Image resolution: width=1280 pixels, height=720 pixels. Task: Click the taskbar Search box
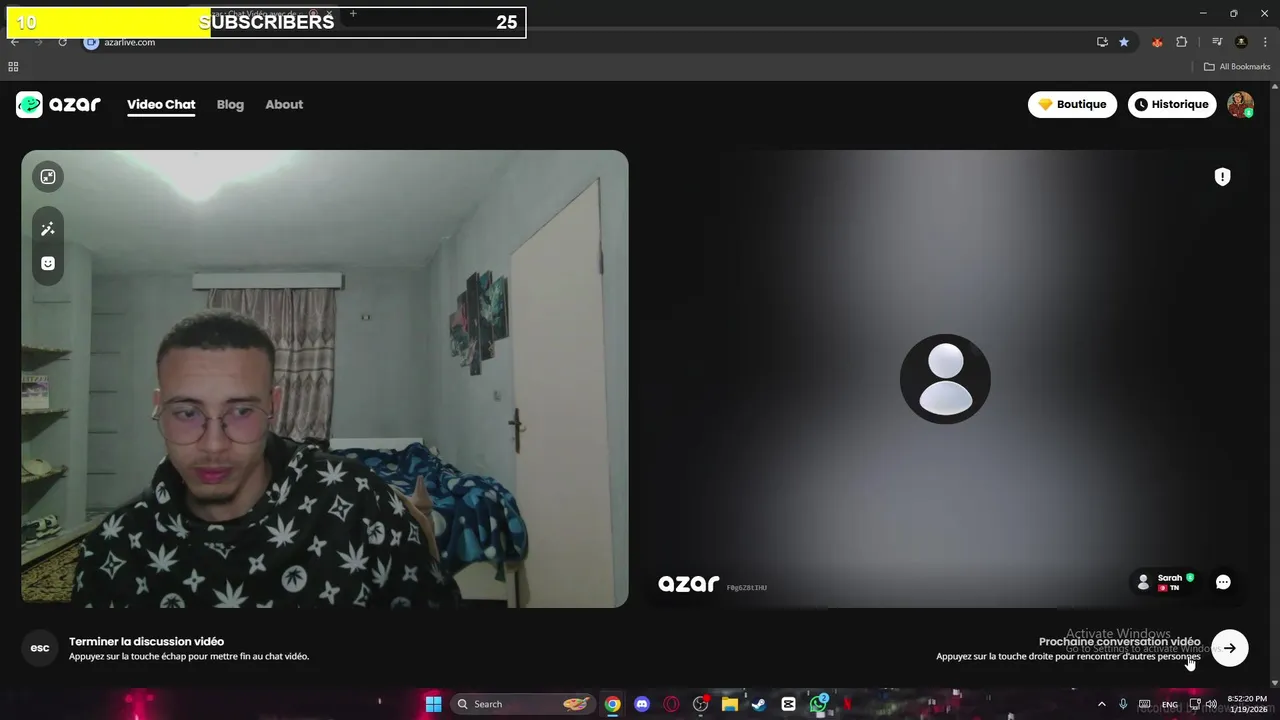click(x=522, y=704)
